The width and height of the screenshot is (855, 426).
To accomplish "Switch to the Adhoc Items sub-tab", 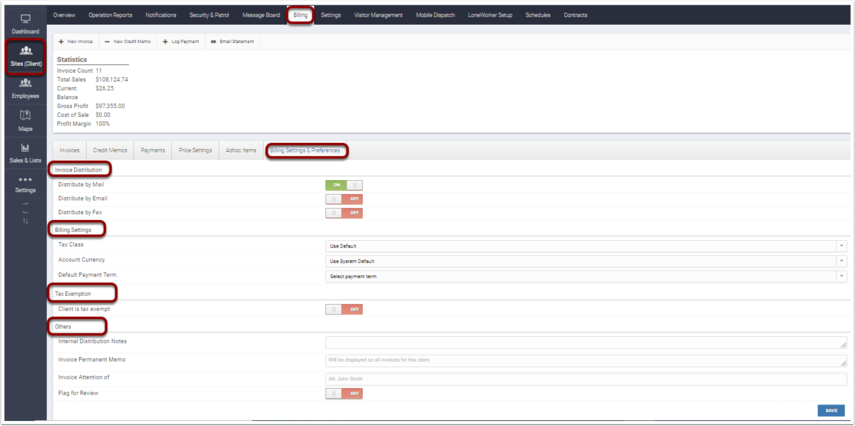I will point(241,150).
